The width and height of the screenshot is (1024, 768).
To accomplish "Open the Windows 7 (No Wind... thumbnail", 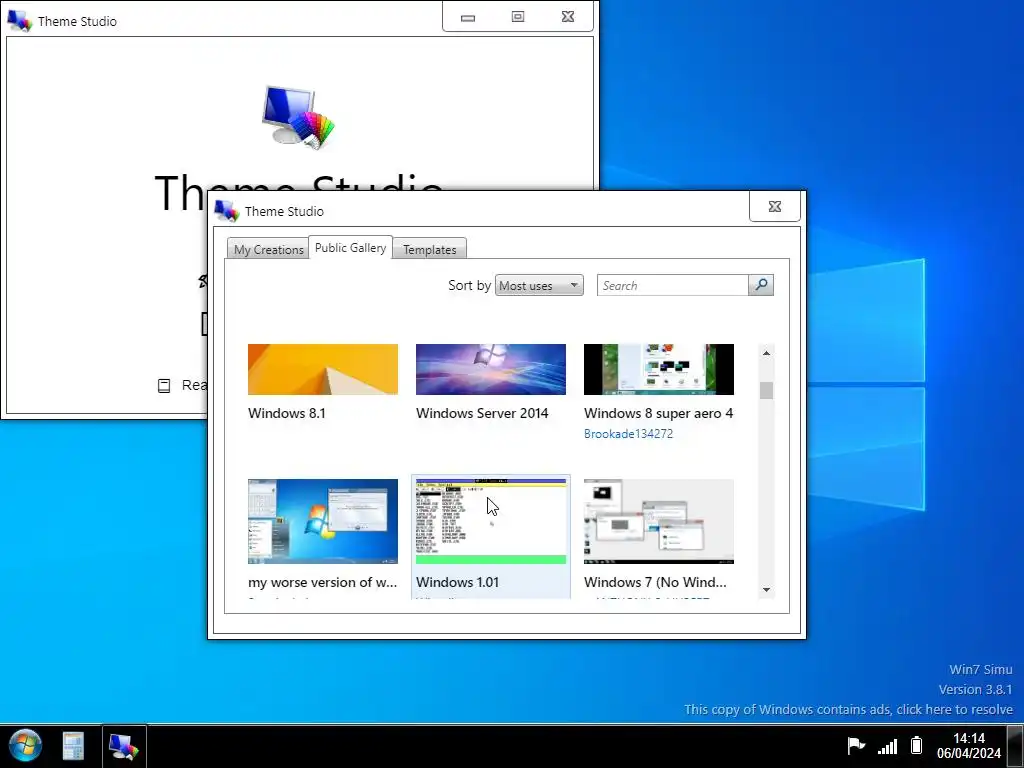I will point(659,521).
